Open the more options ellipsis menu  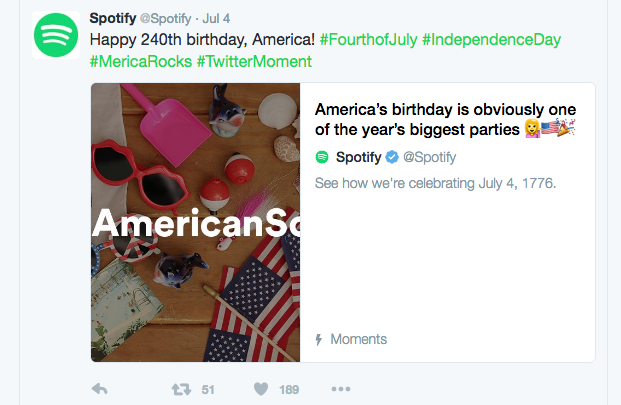pyautogui.click(x=341, y=389)
